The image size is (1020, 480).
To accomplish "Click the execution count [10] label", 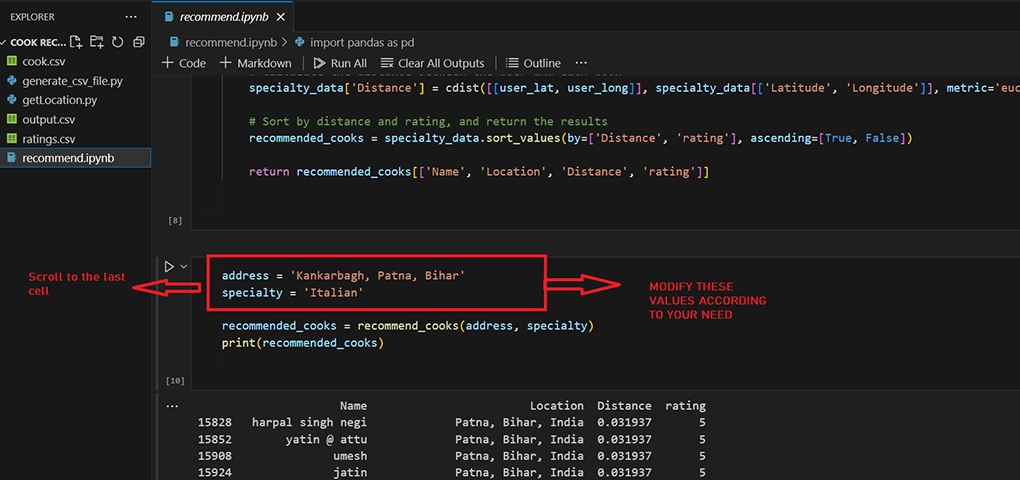I will pyautogui.click(x=175, y=380).
